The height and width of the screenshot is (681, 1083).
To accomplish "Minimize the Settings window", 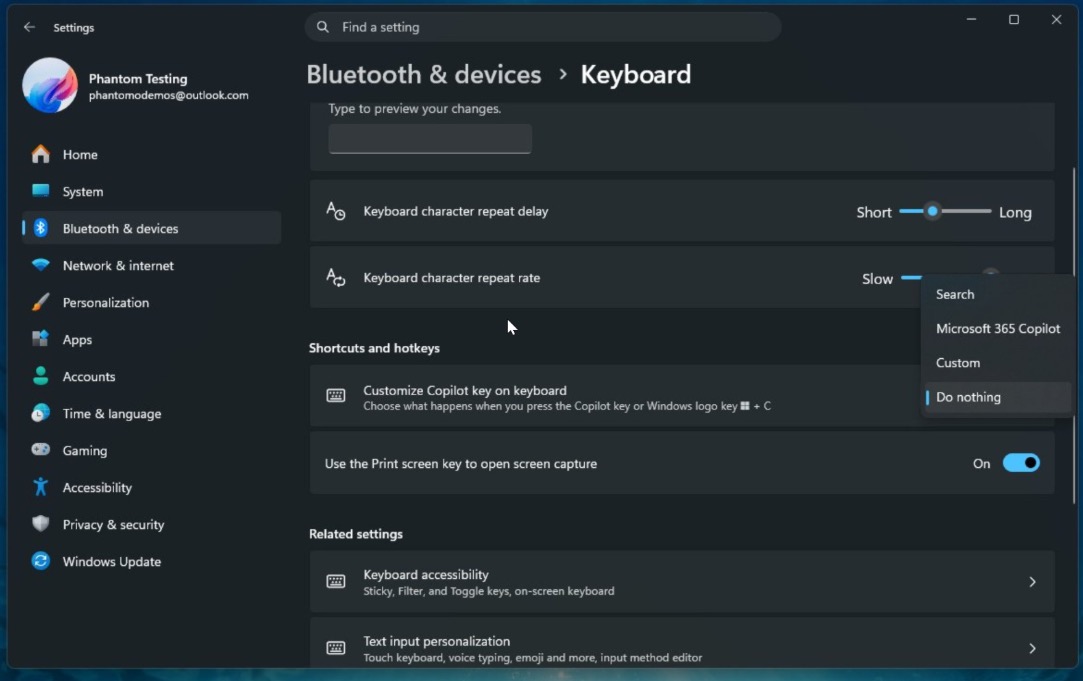I will point(971,19).
